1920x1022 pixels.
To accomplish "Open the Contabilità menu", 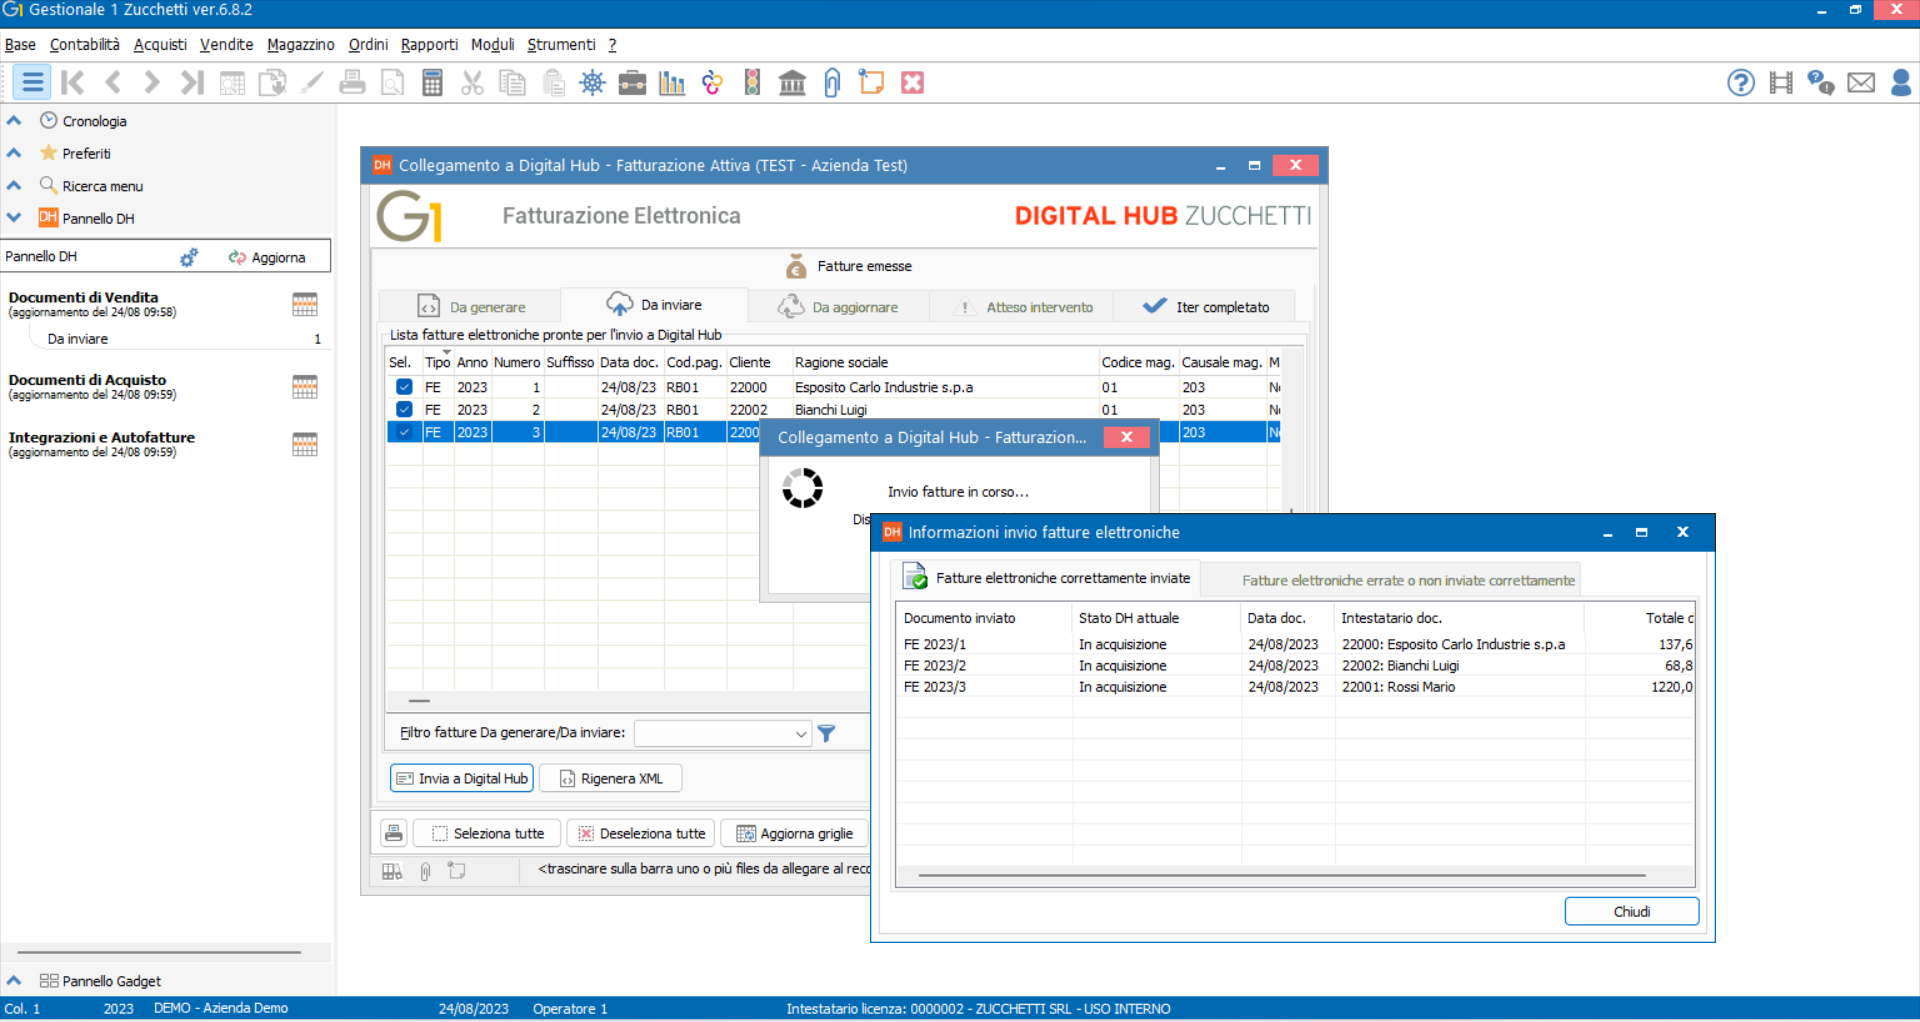I will pos(84,44).
